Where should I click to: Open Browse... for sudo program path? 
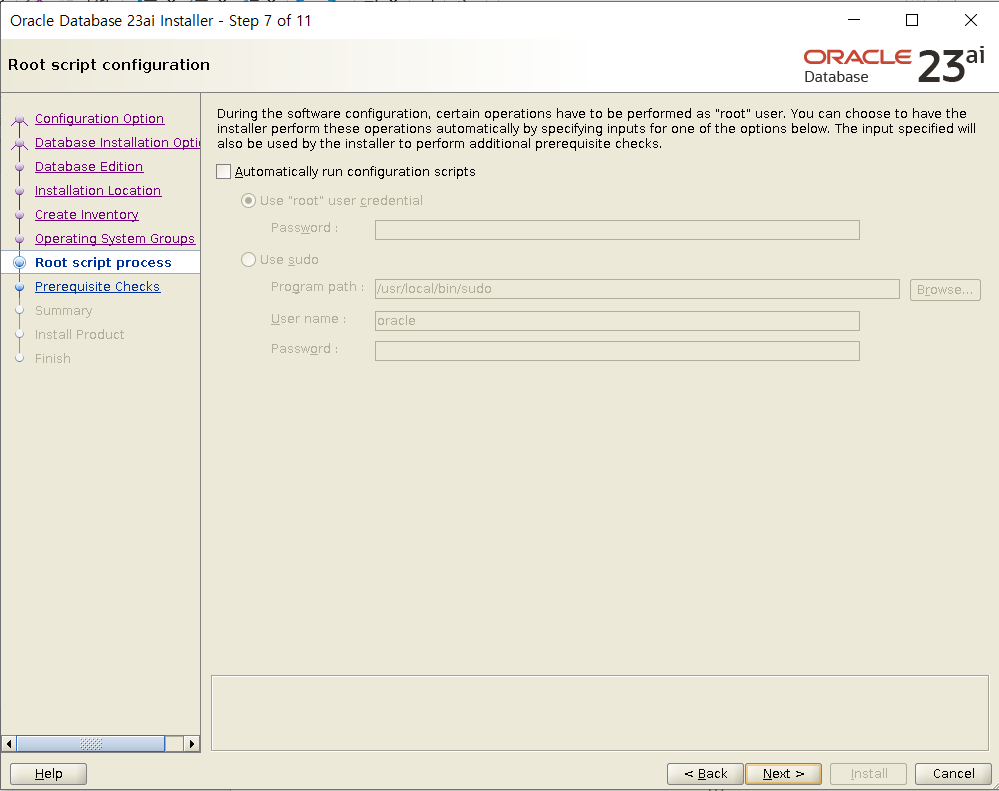point(945,289)
